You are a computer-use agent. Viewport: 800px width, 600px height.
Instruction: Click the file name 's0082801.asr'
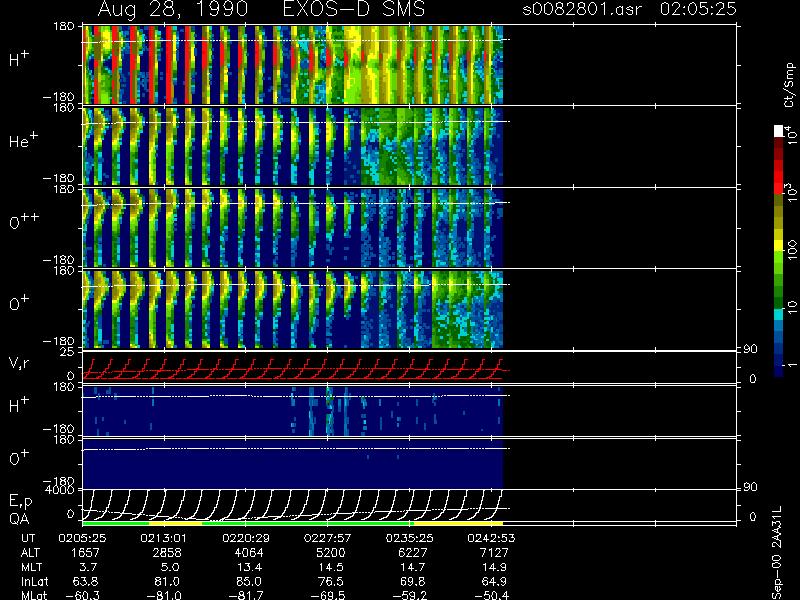582,9
